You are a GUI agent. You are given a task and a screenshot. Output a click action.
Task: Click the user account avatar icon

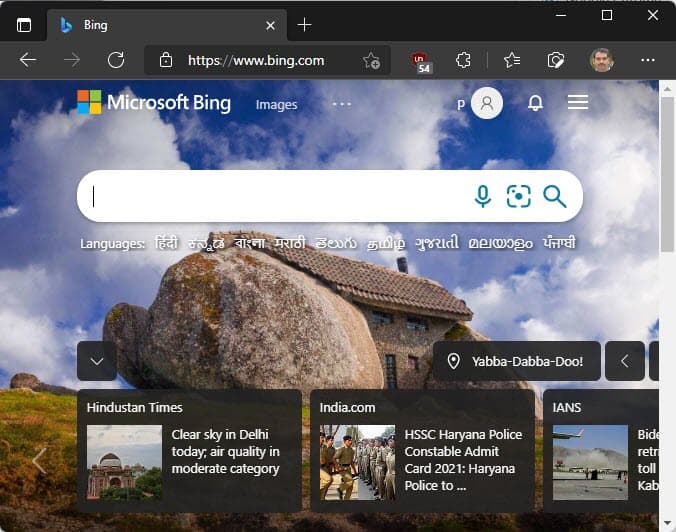tap(487, 103)
